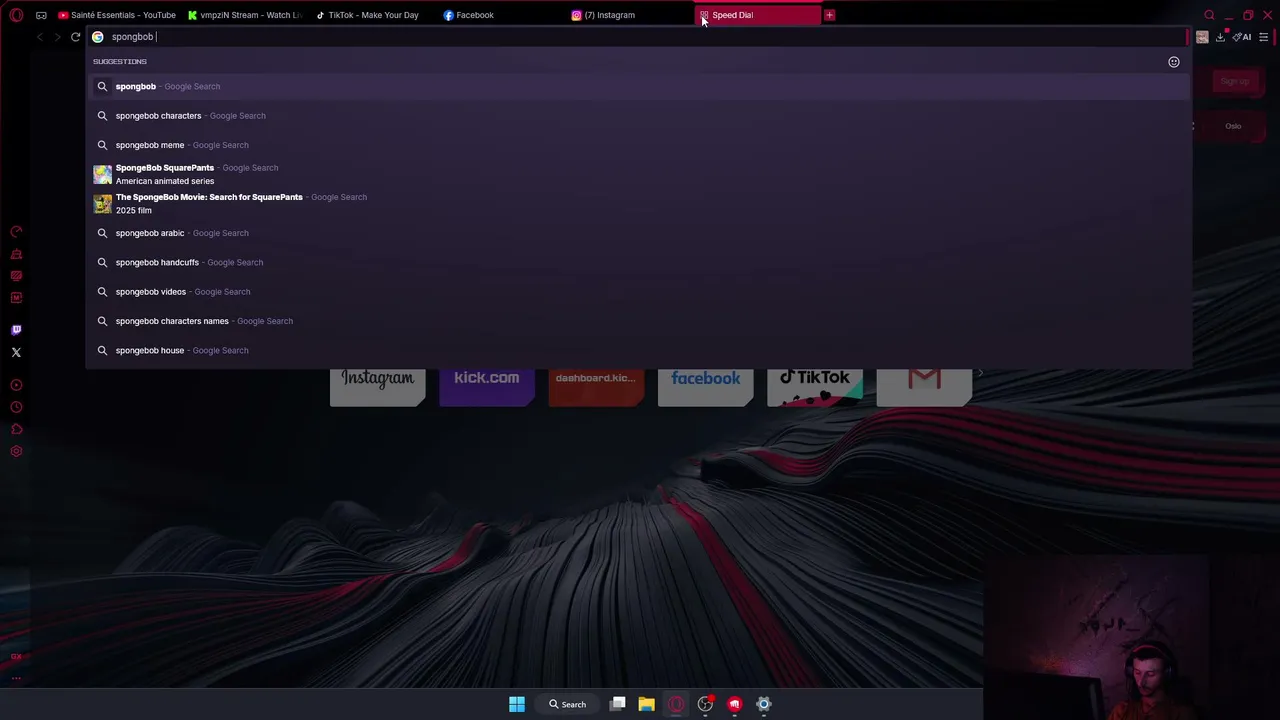The width and height of the screenshot is (1280, 720).
Task: Open the Opera menu logo
Action: pos(16,15)
